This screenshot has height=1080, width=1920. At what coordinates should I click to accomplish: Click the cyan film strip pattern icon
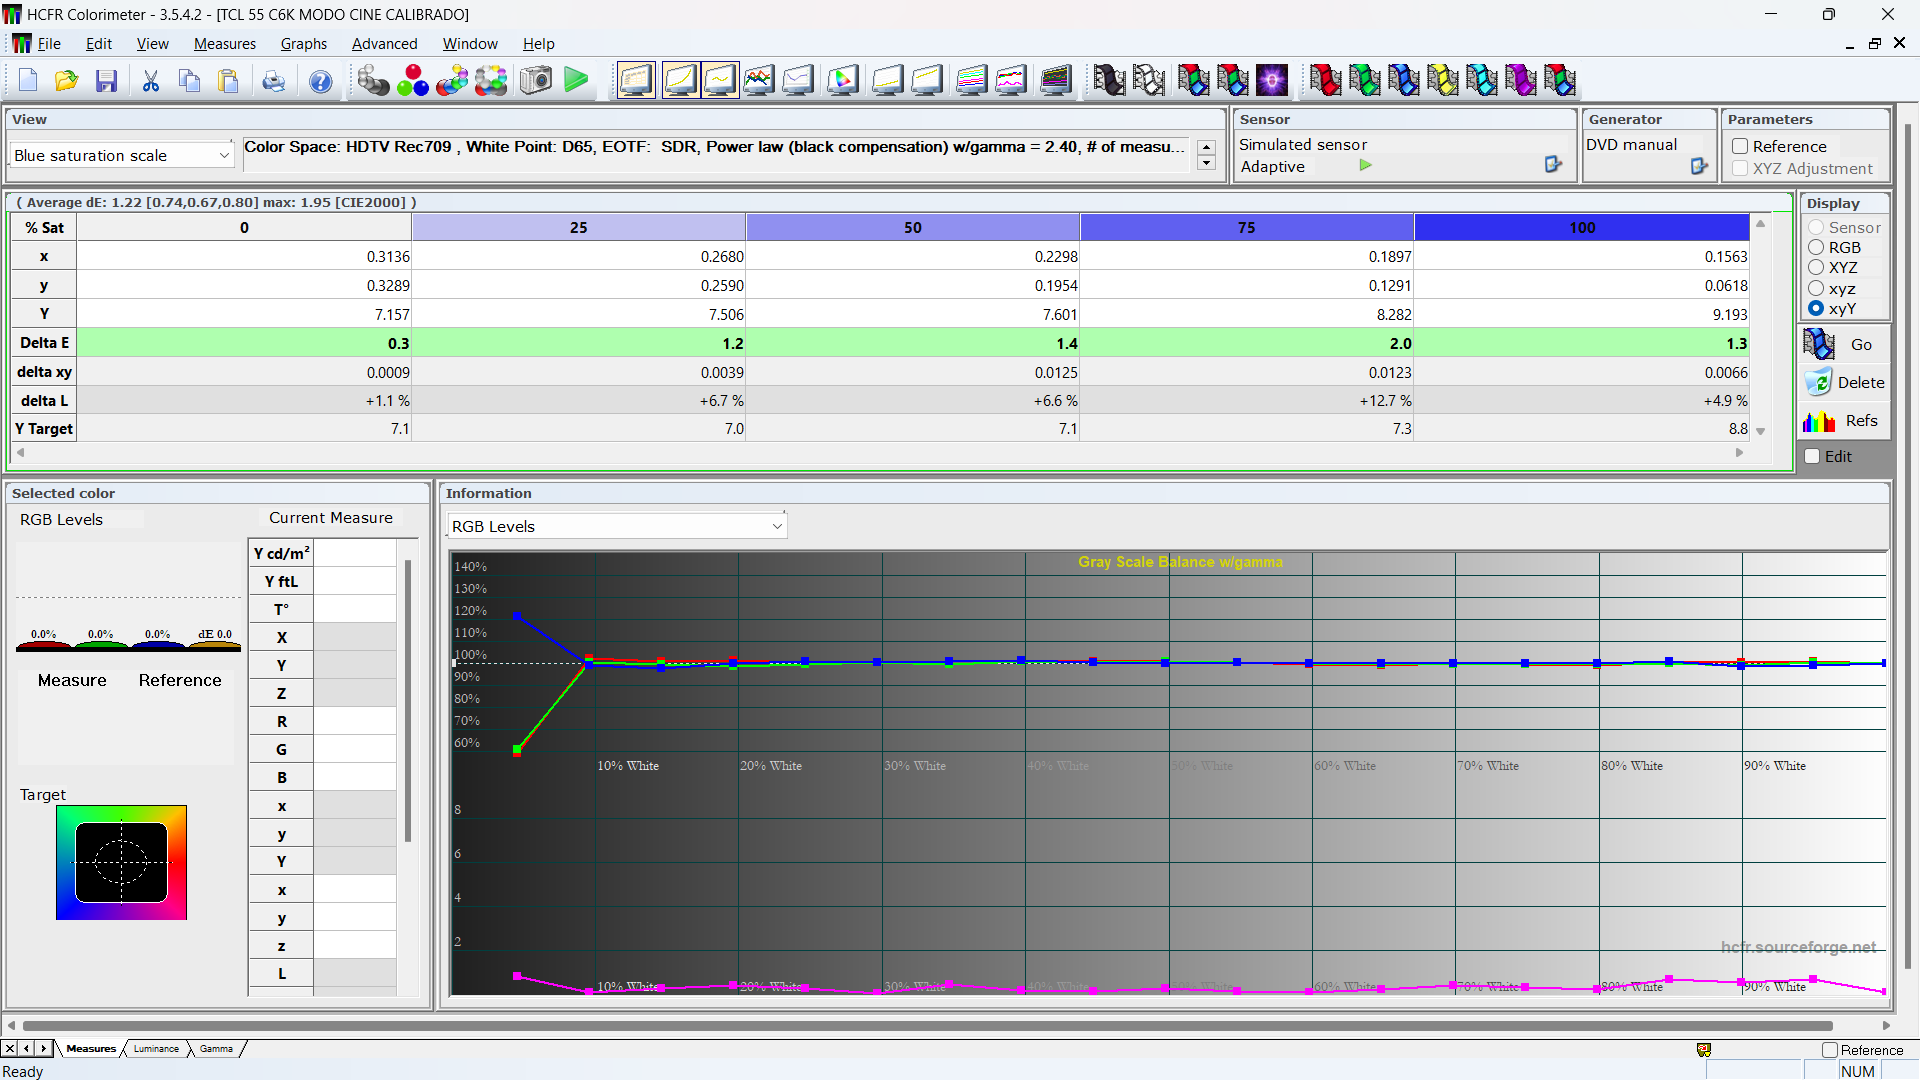tap(1482, 80)
